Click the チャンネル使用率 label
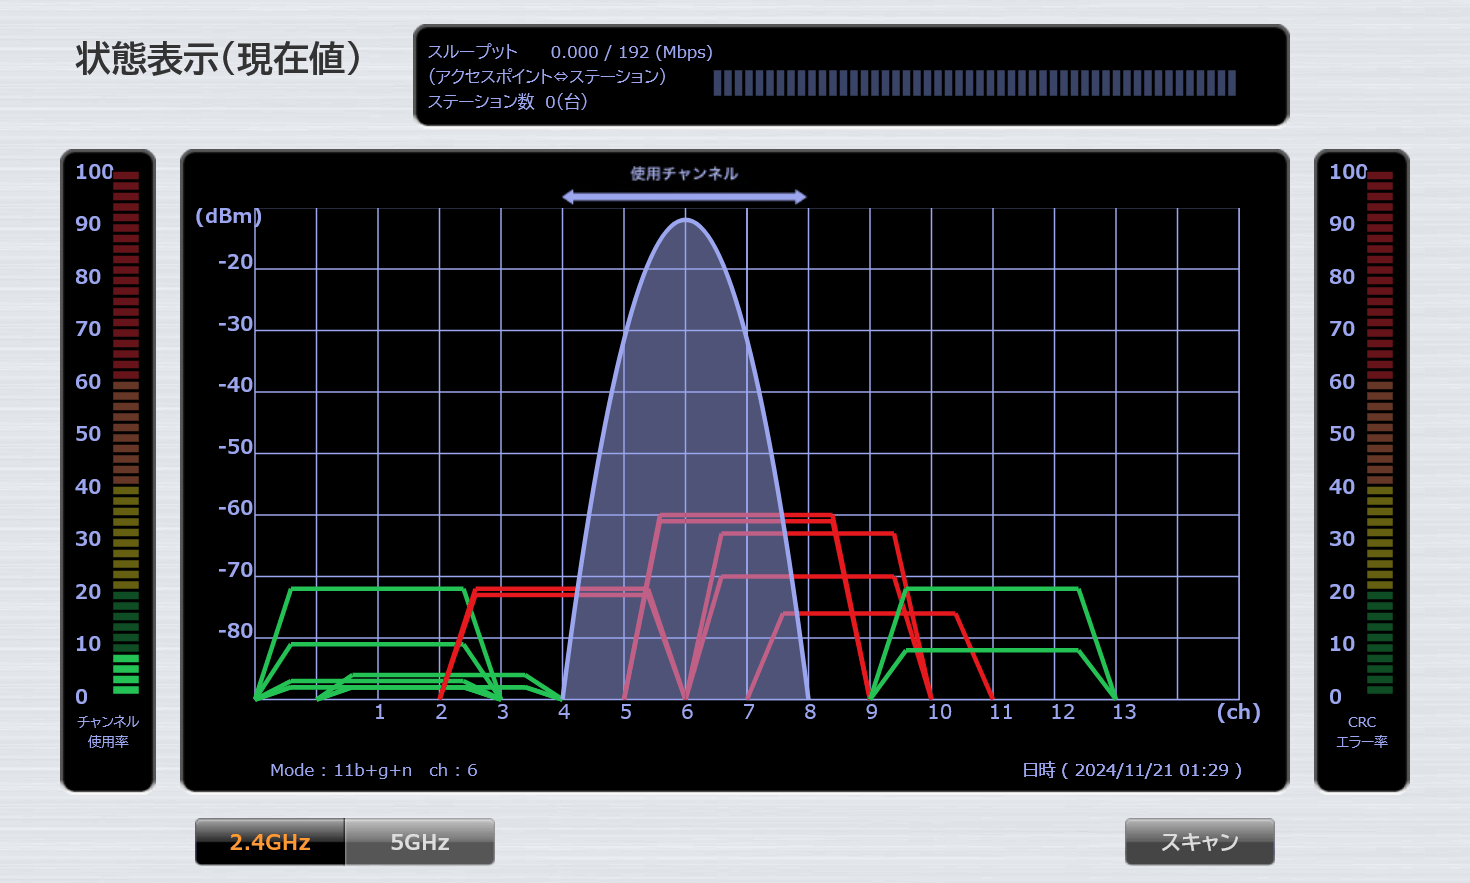The width and height of the screenshot is (1470, 883). coord(108,731)
